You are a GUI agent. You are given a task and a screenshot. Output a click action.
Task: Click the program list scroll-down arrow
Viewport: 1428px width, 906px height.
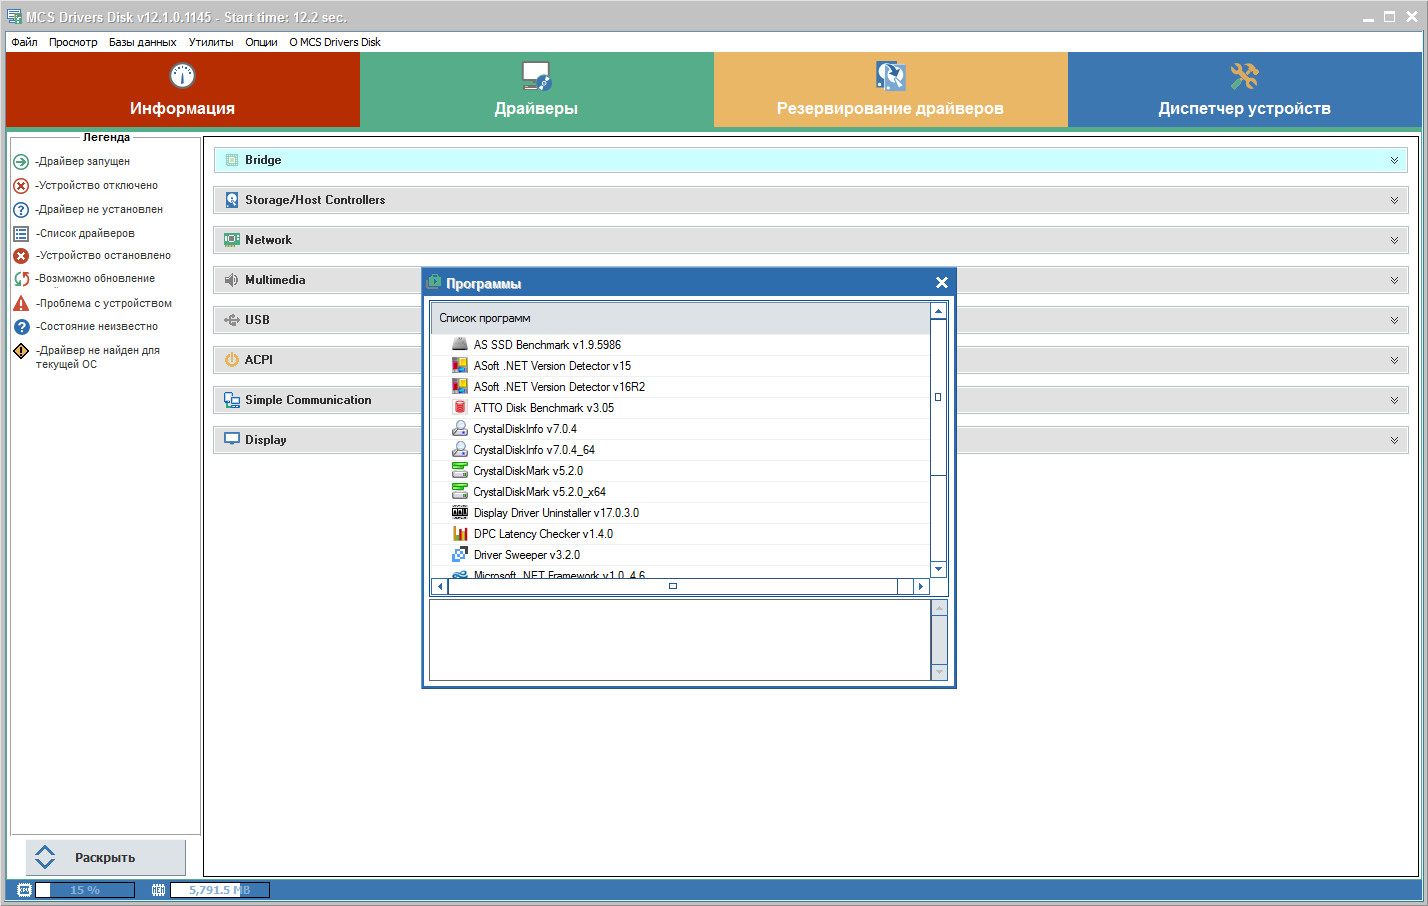(x=938, y=569)
